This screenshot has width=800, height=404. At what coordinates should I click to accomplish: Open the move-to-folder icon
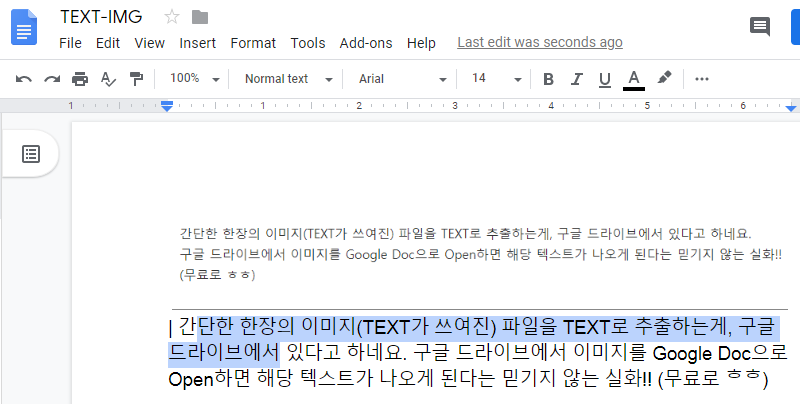click(200, 17)
